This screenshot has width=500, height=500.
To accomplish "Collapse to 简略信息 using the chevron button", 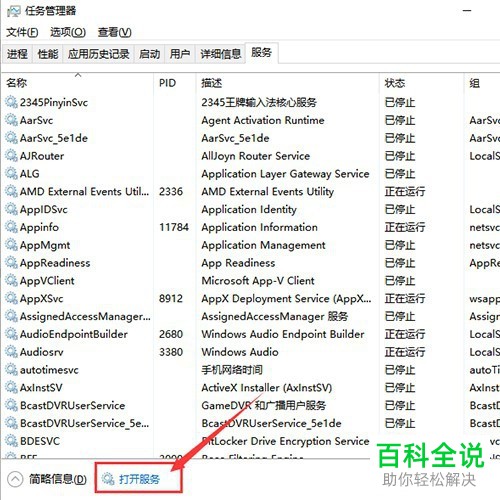I will [15, 479].
